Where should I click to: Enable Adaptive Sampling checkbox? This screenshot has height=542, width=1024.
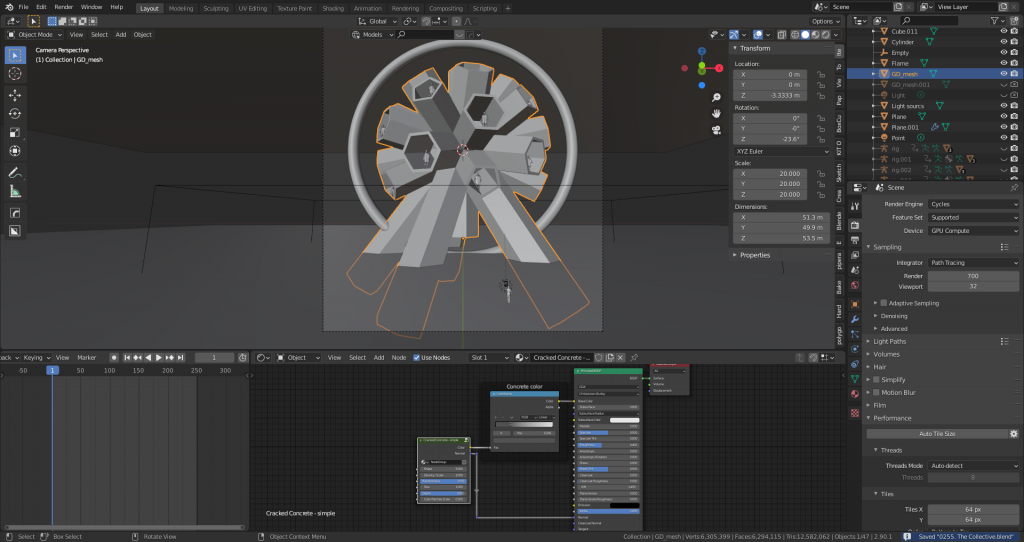click(x=884, y=303)
